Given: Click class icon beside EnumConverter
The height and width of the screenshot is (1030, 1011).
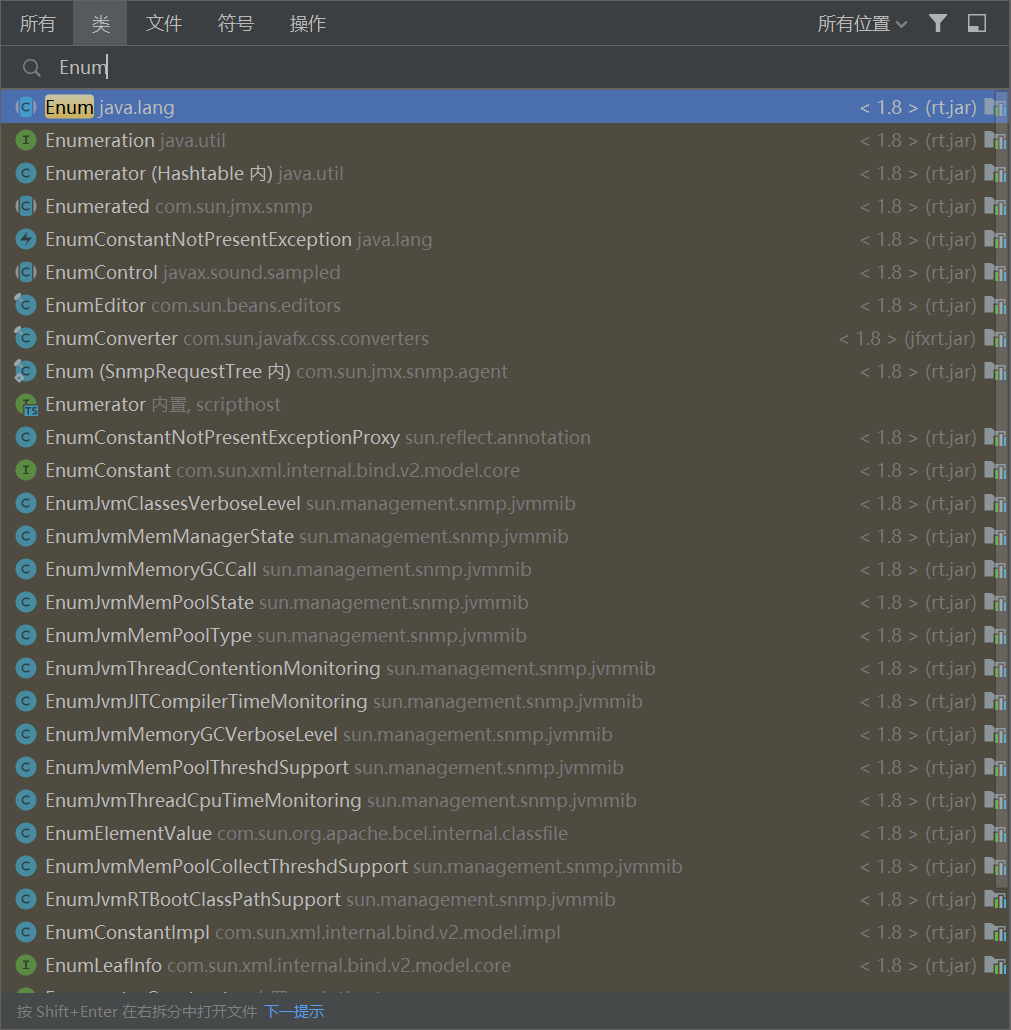Looking at the screenshot, I should (26, 338).
